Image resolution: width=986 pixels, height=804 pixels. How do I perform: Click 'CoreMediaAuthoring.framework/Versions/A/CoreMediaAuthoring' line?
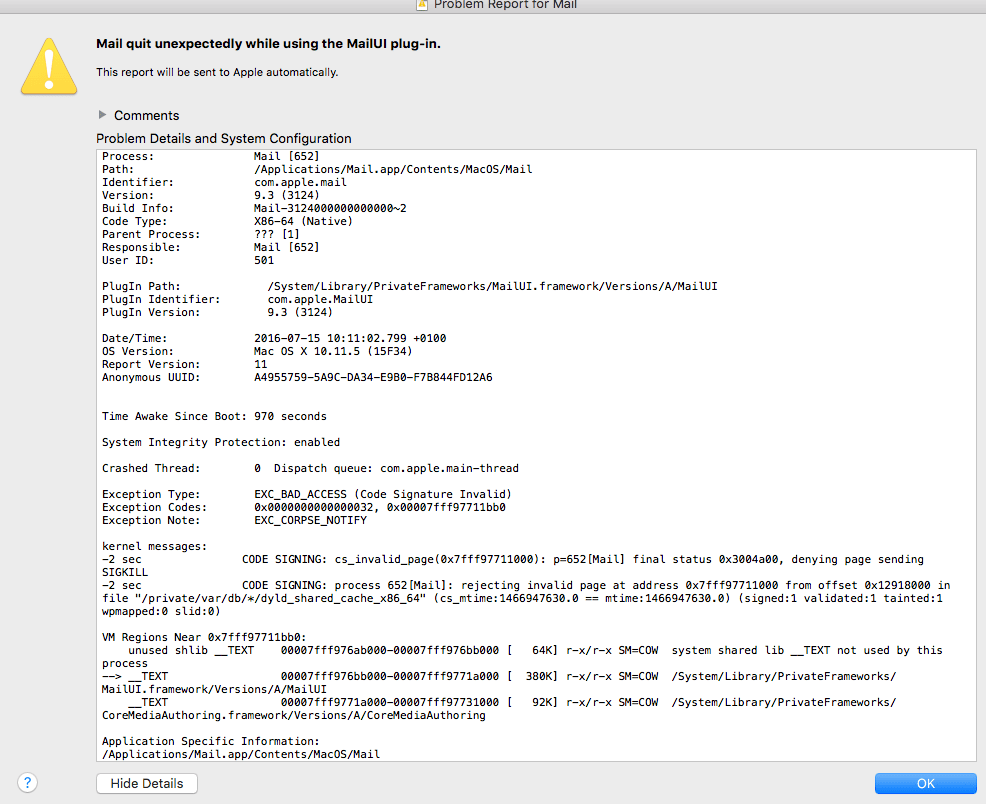point(294,715)
